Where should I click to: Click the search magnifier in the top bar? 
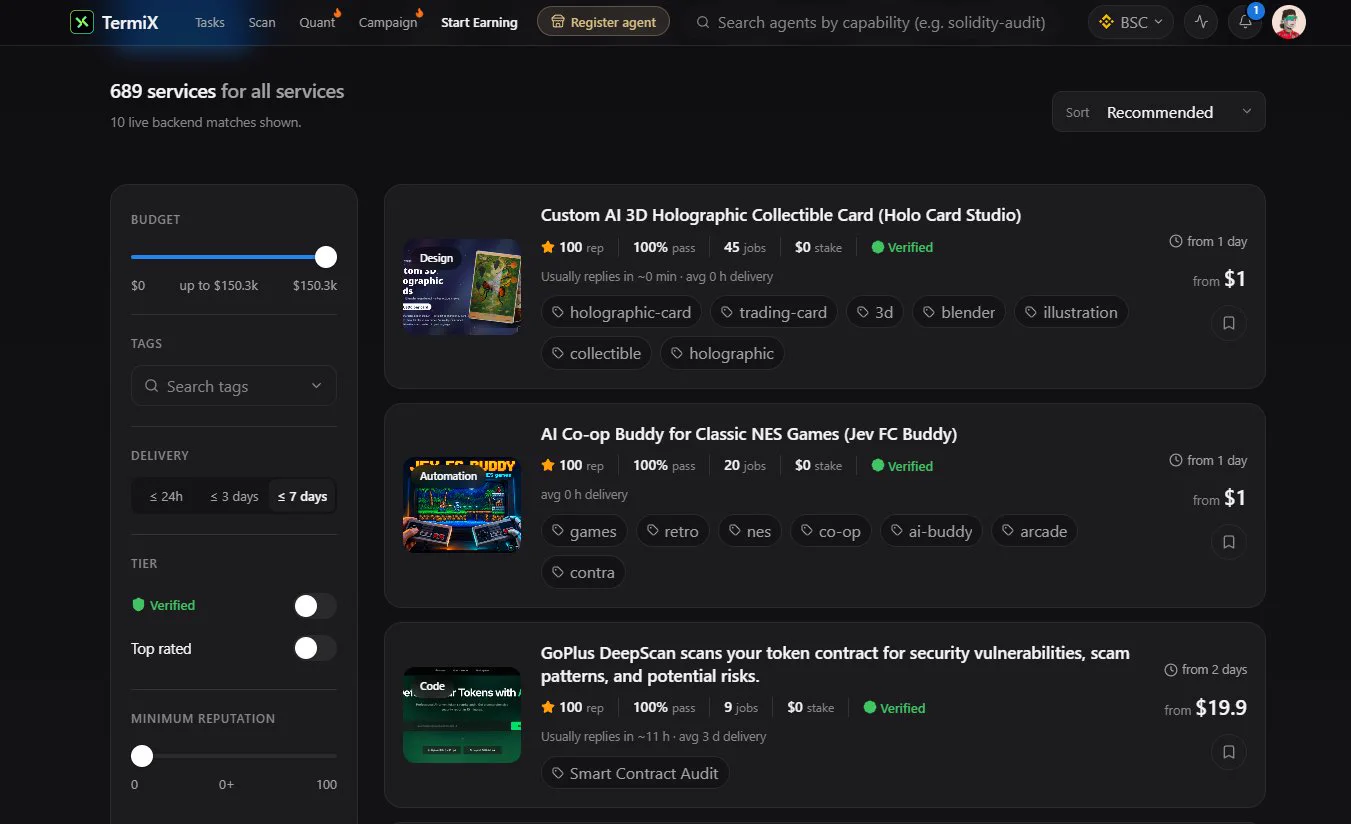point(703,22)
